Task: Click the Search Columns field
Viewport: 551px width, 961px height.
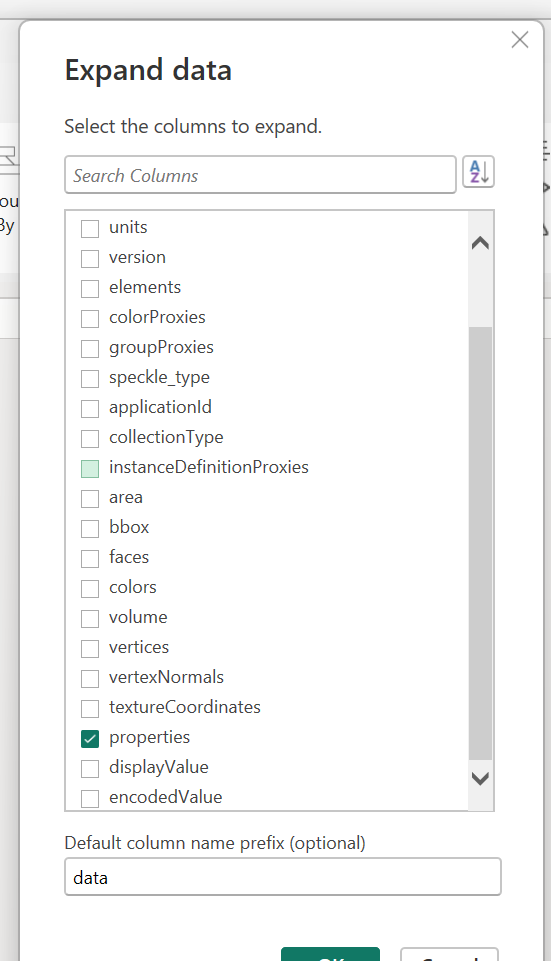Action: click(260, 175)
